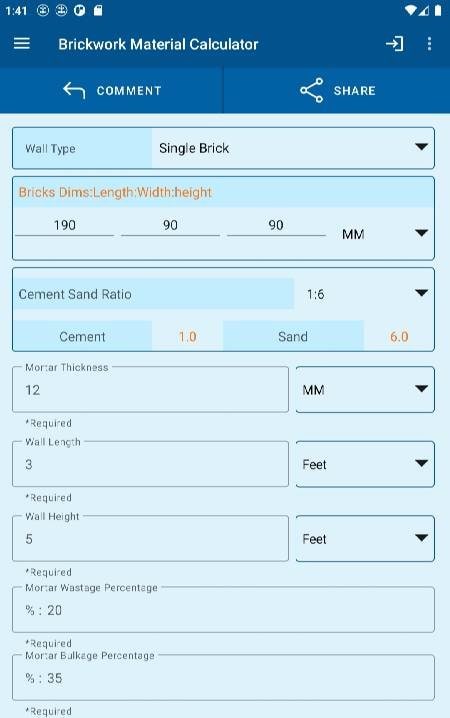Tap the Wi-Fi status icon

[x=411, y=11]
